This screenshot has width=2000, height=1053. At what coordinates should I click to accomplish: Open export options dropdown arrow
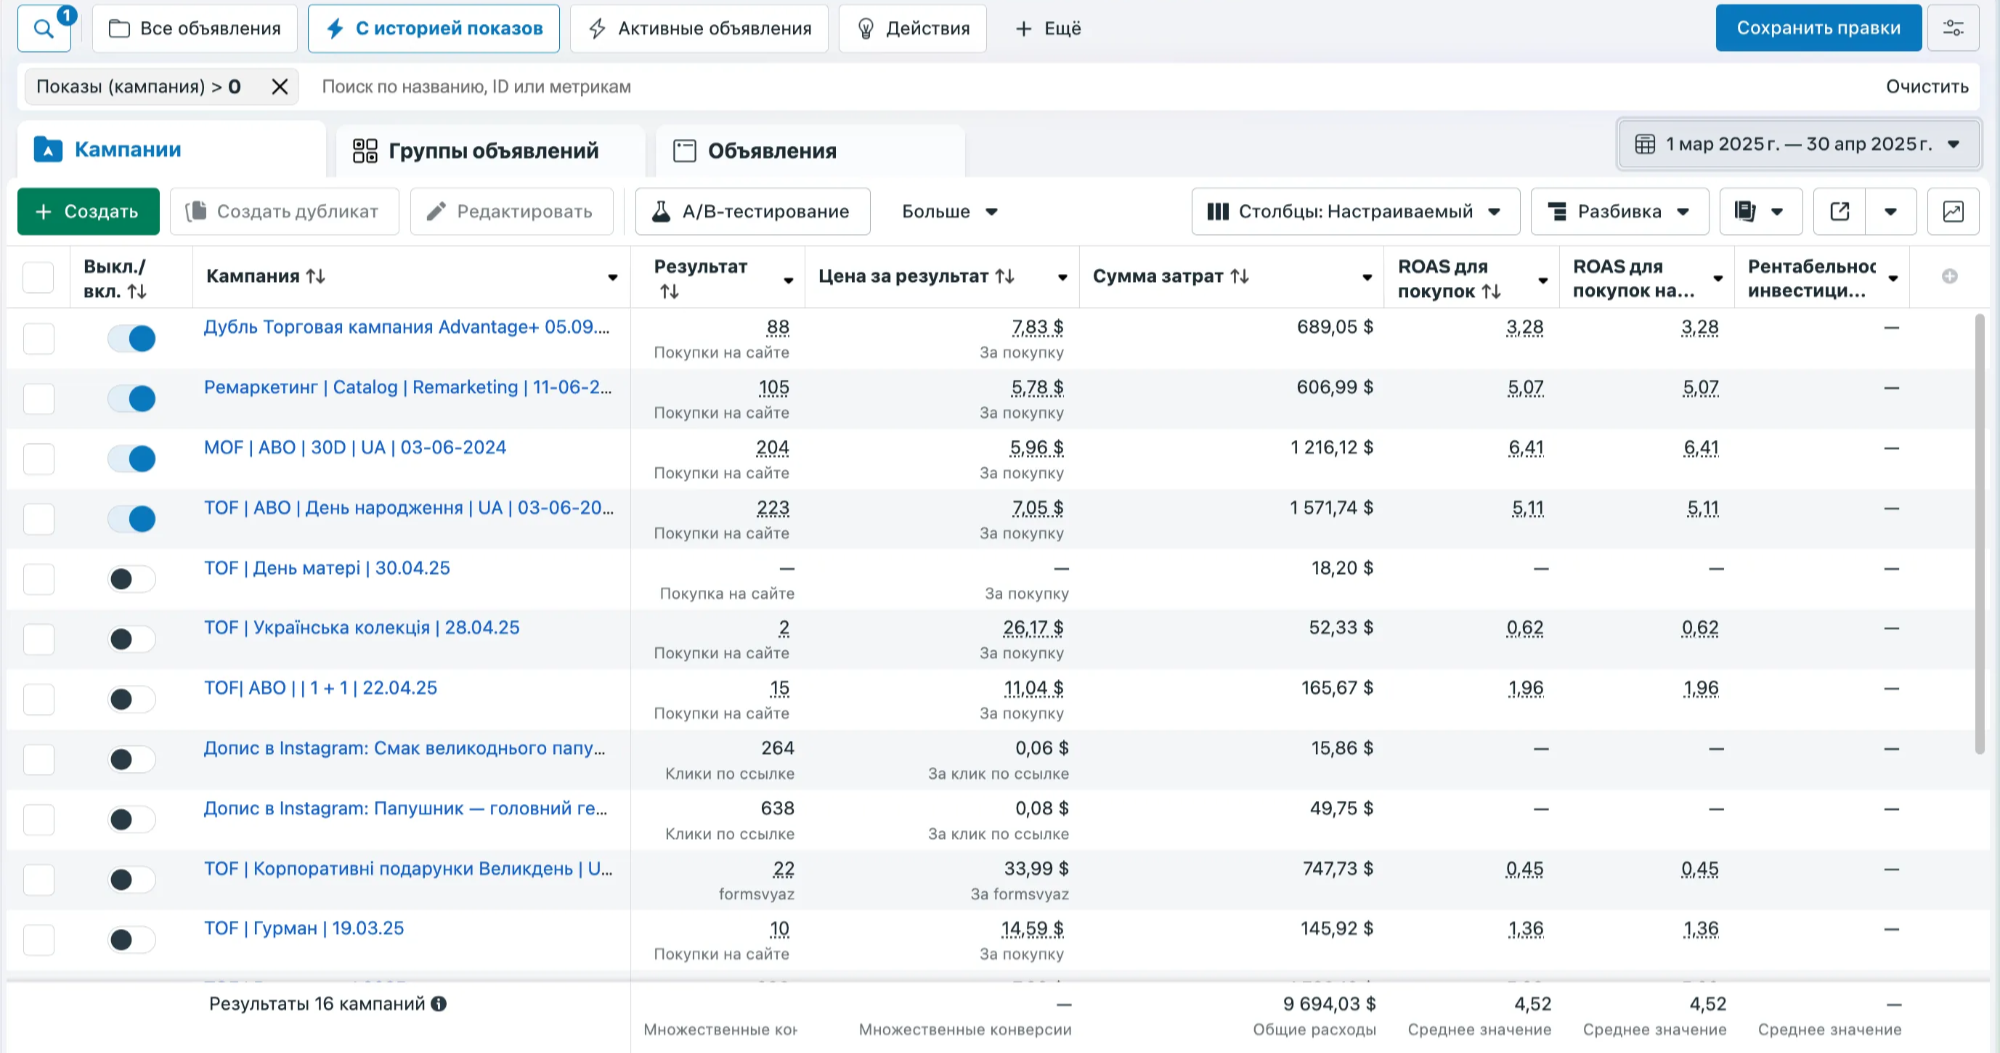click(1890, 211)
